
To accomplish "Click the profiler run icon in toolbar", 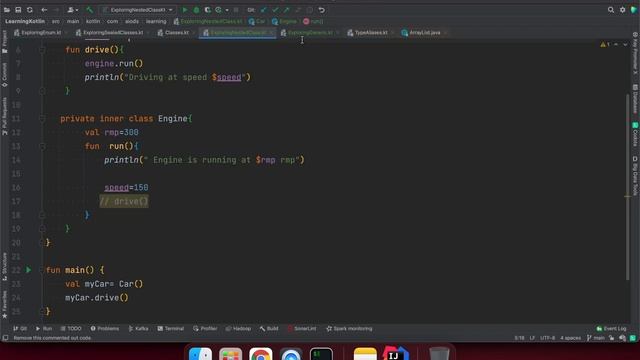I will 219,10.
